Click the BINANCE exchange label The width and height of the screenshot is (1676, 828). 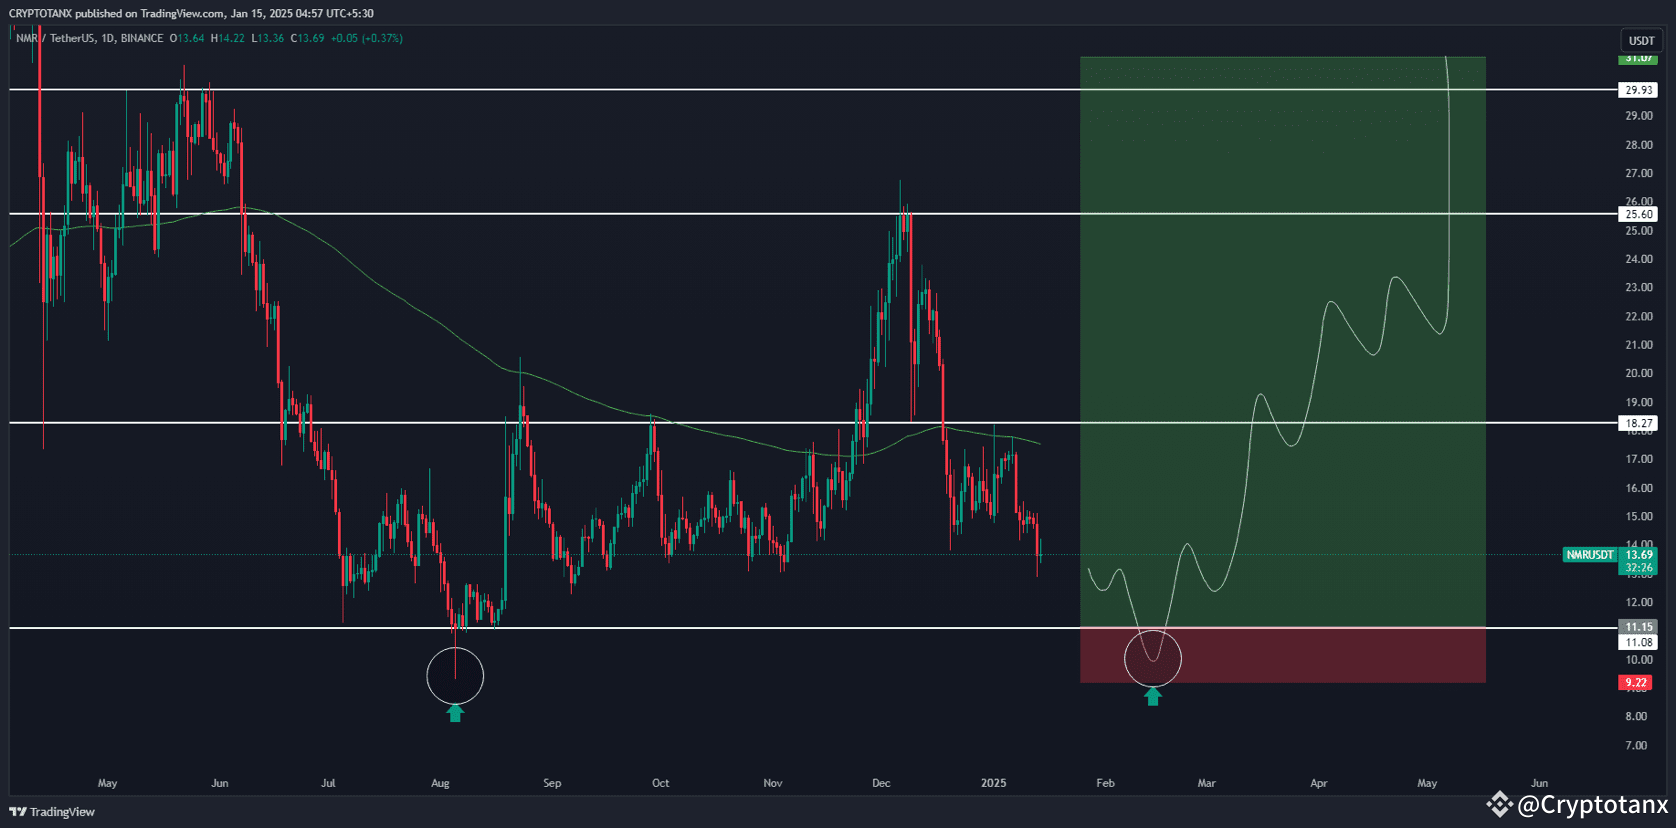[142, 38]
